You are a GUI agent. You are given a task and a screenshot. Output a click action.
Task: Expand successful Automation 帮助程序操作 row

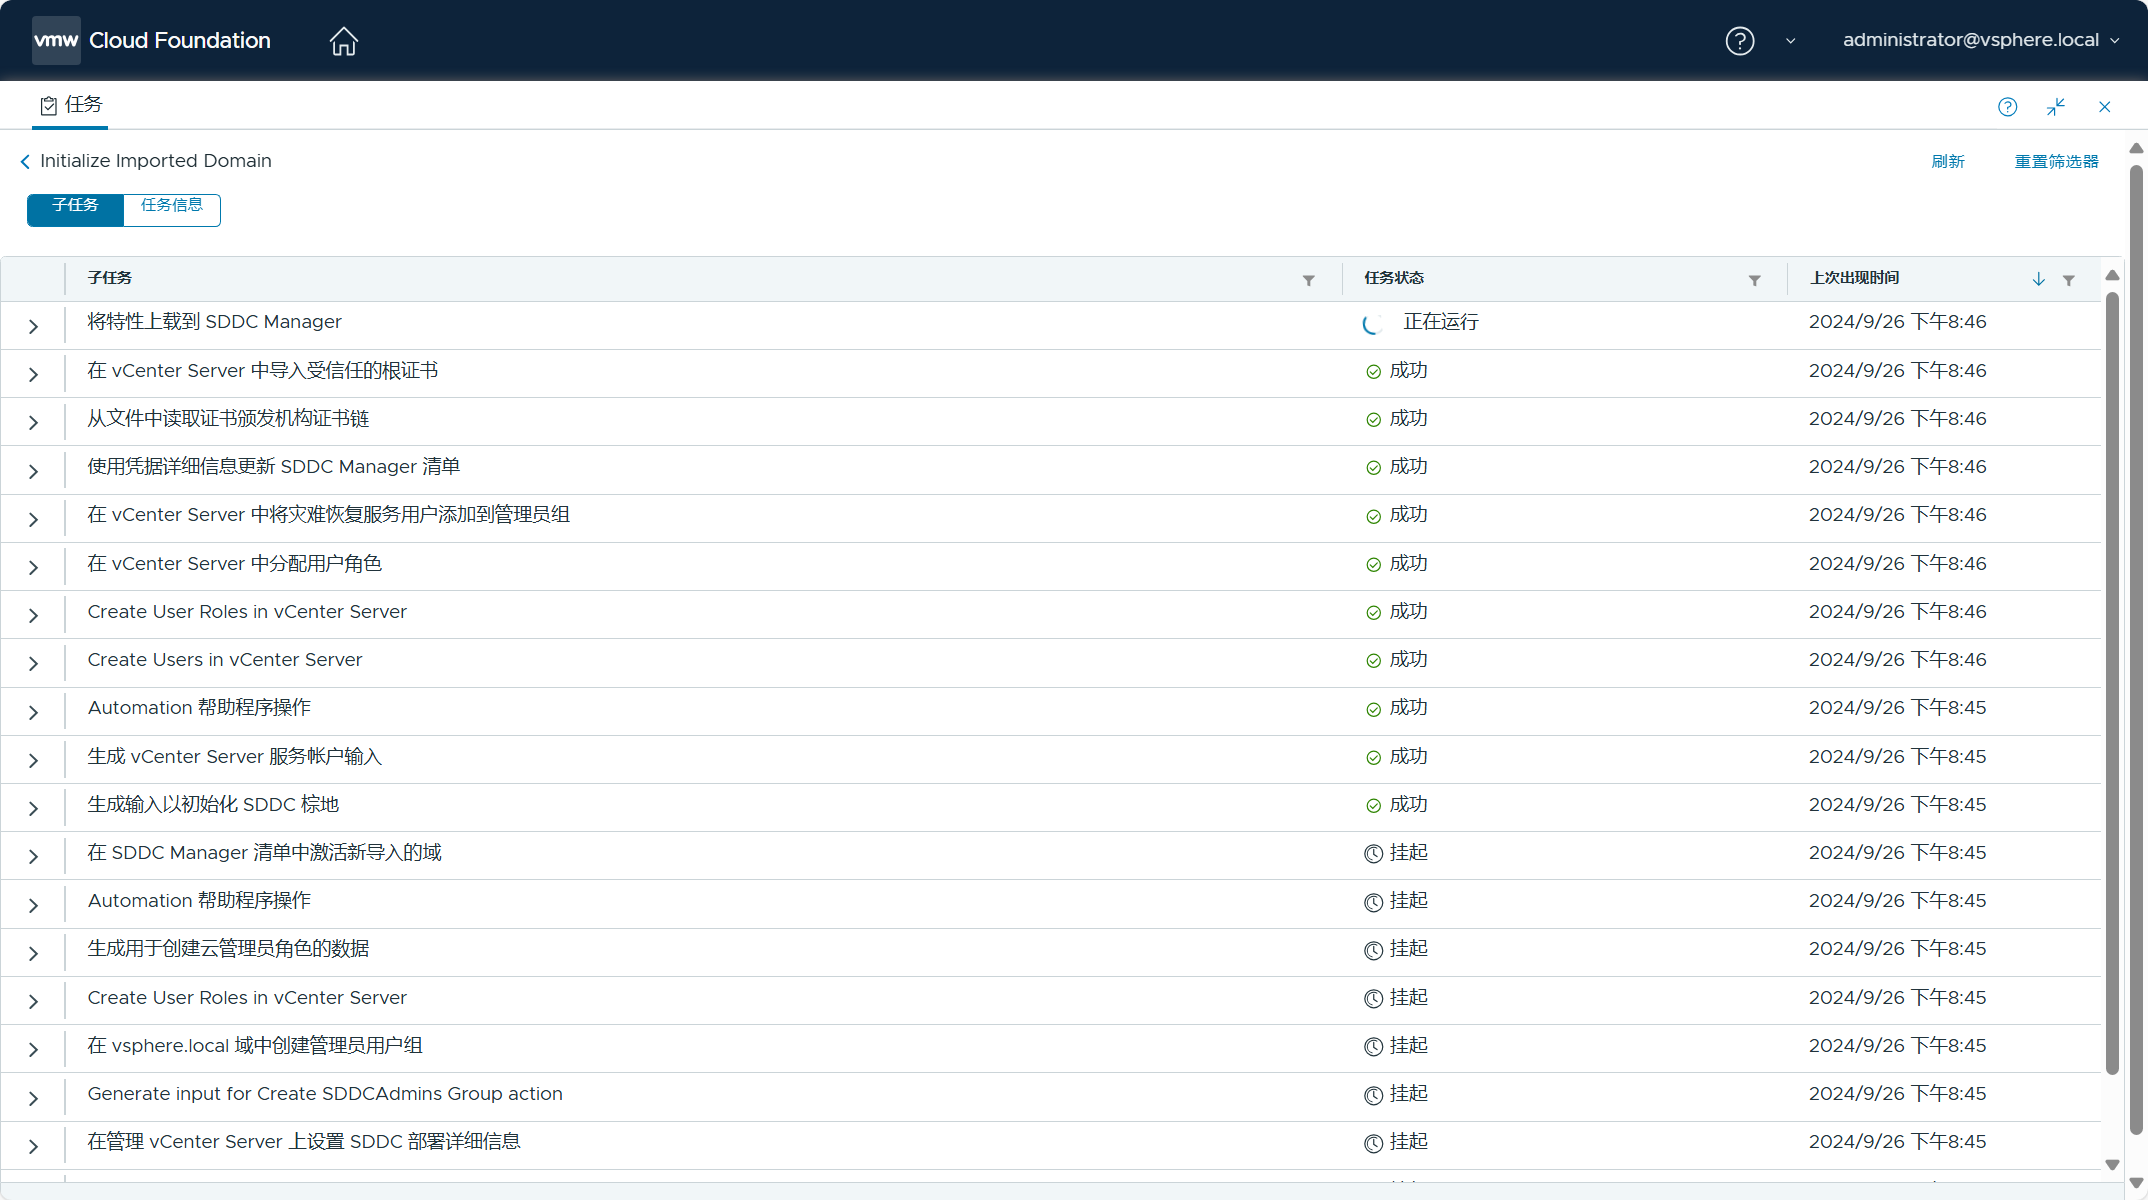coord(33,713)
